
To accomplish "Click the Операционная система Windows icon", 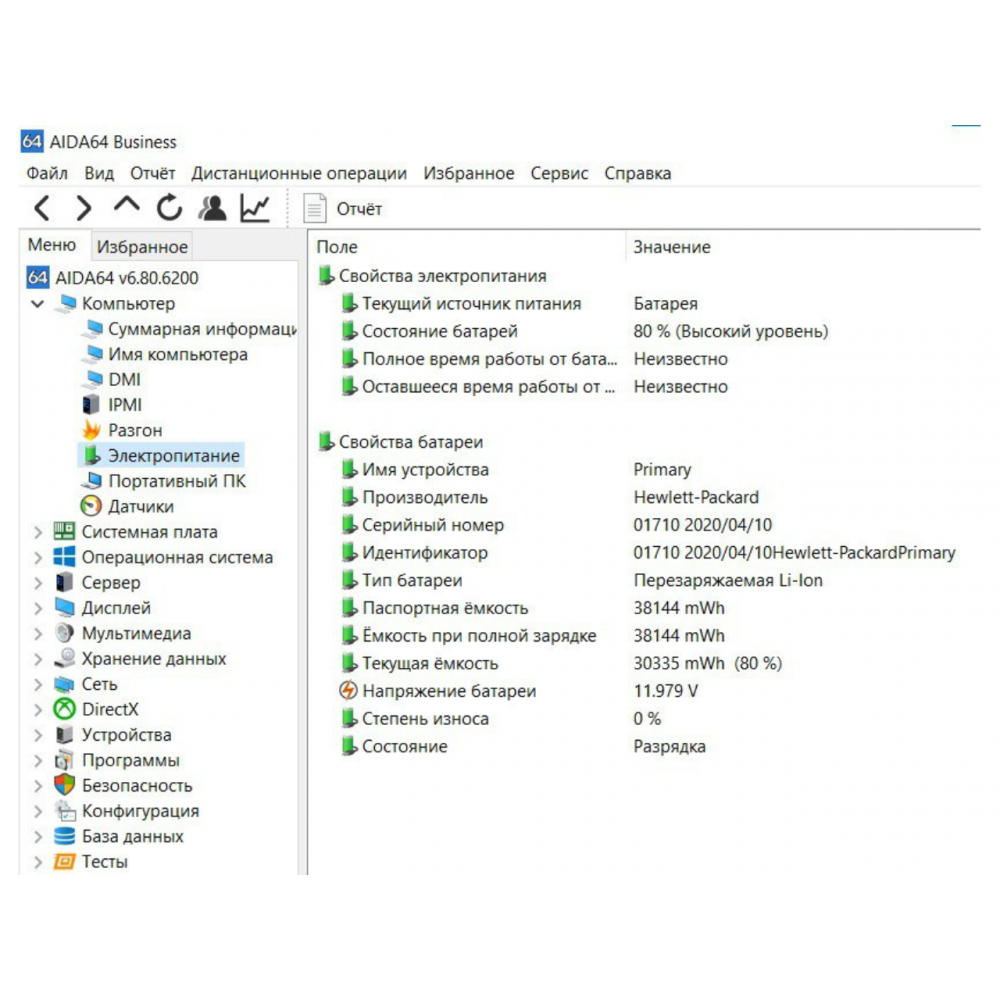I will (64, 557).
